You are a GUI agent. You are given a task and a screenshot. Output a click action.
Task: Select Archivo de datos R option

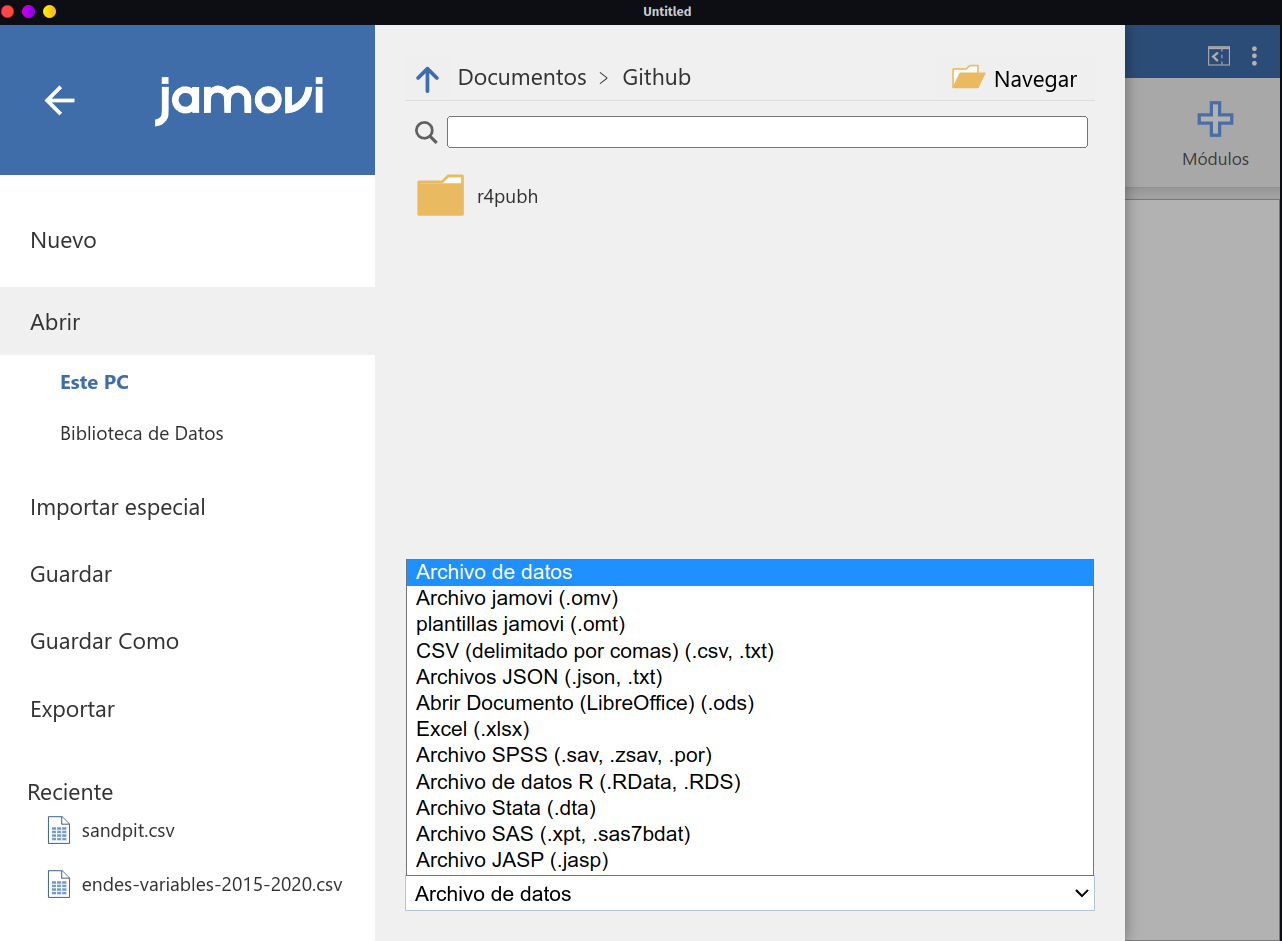click(750, 781)
